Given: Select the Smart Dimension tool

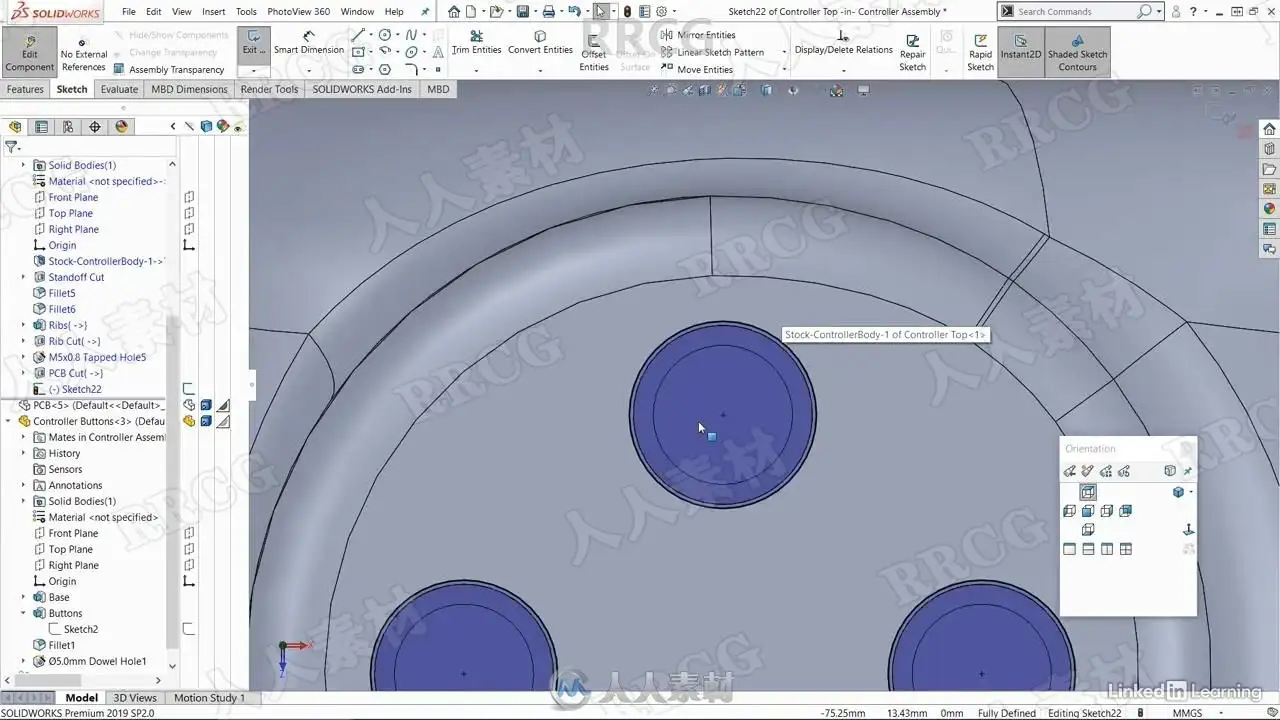Looking at the screenshot, I should 308,45.
